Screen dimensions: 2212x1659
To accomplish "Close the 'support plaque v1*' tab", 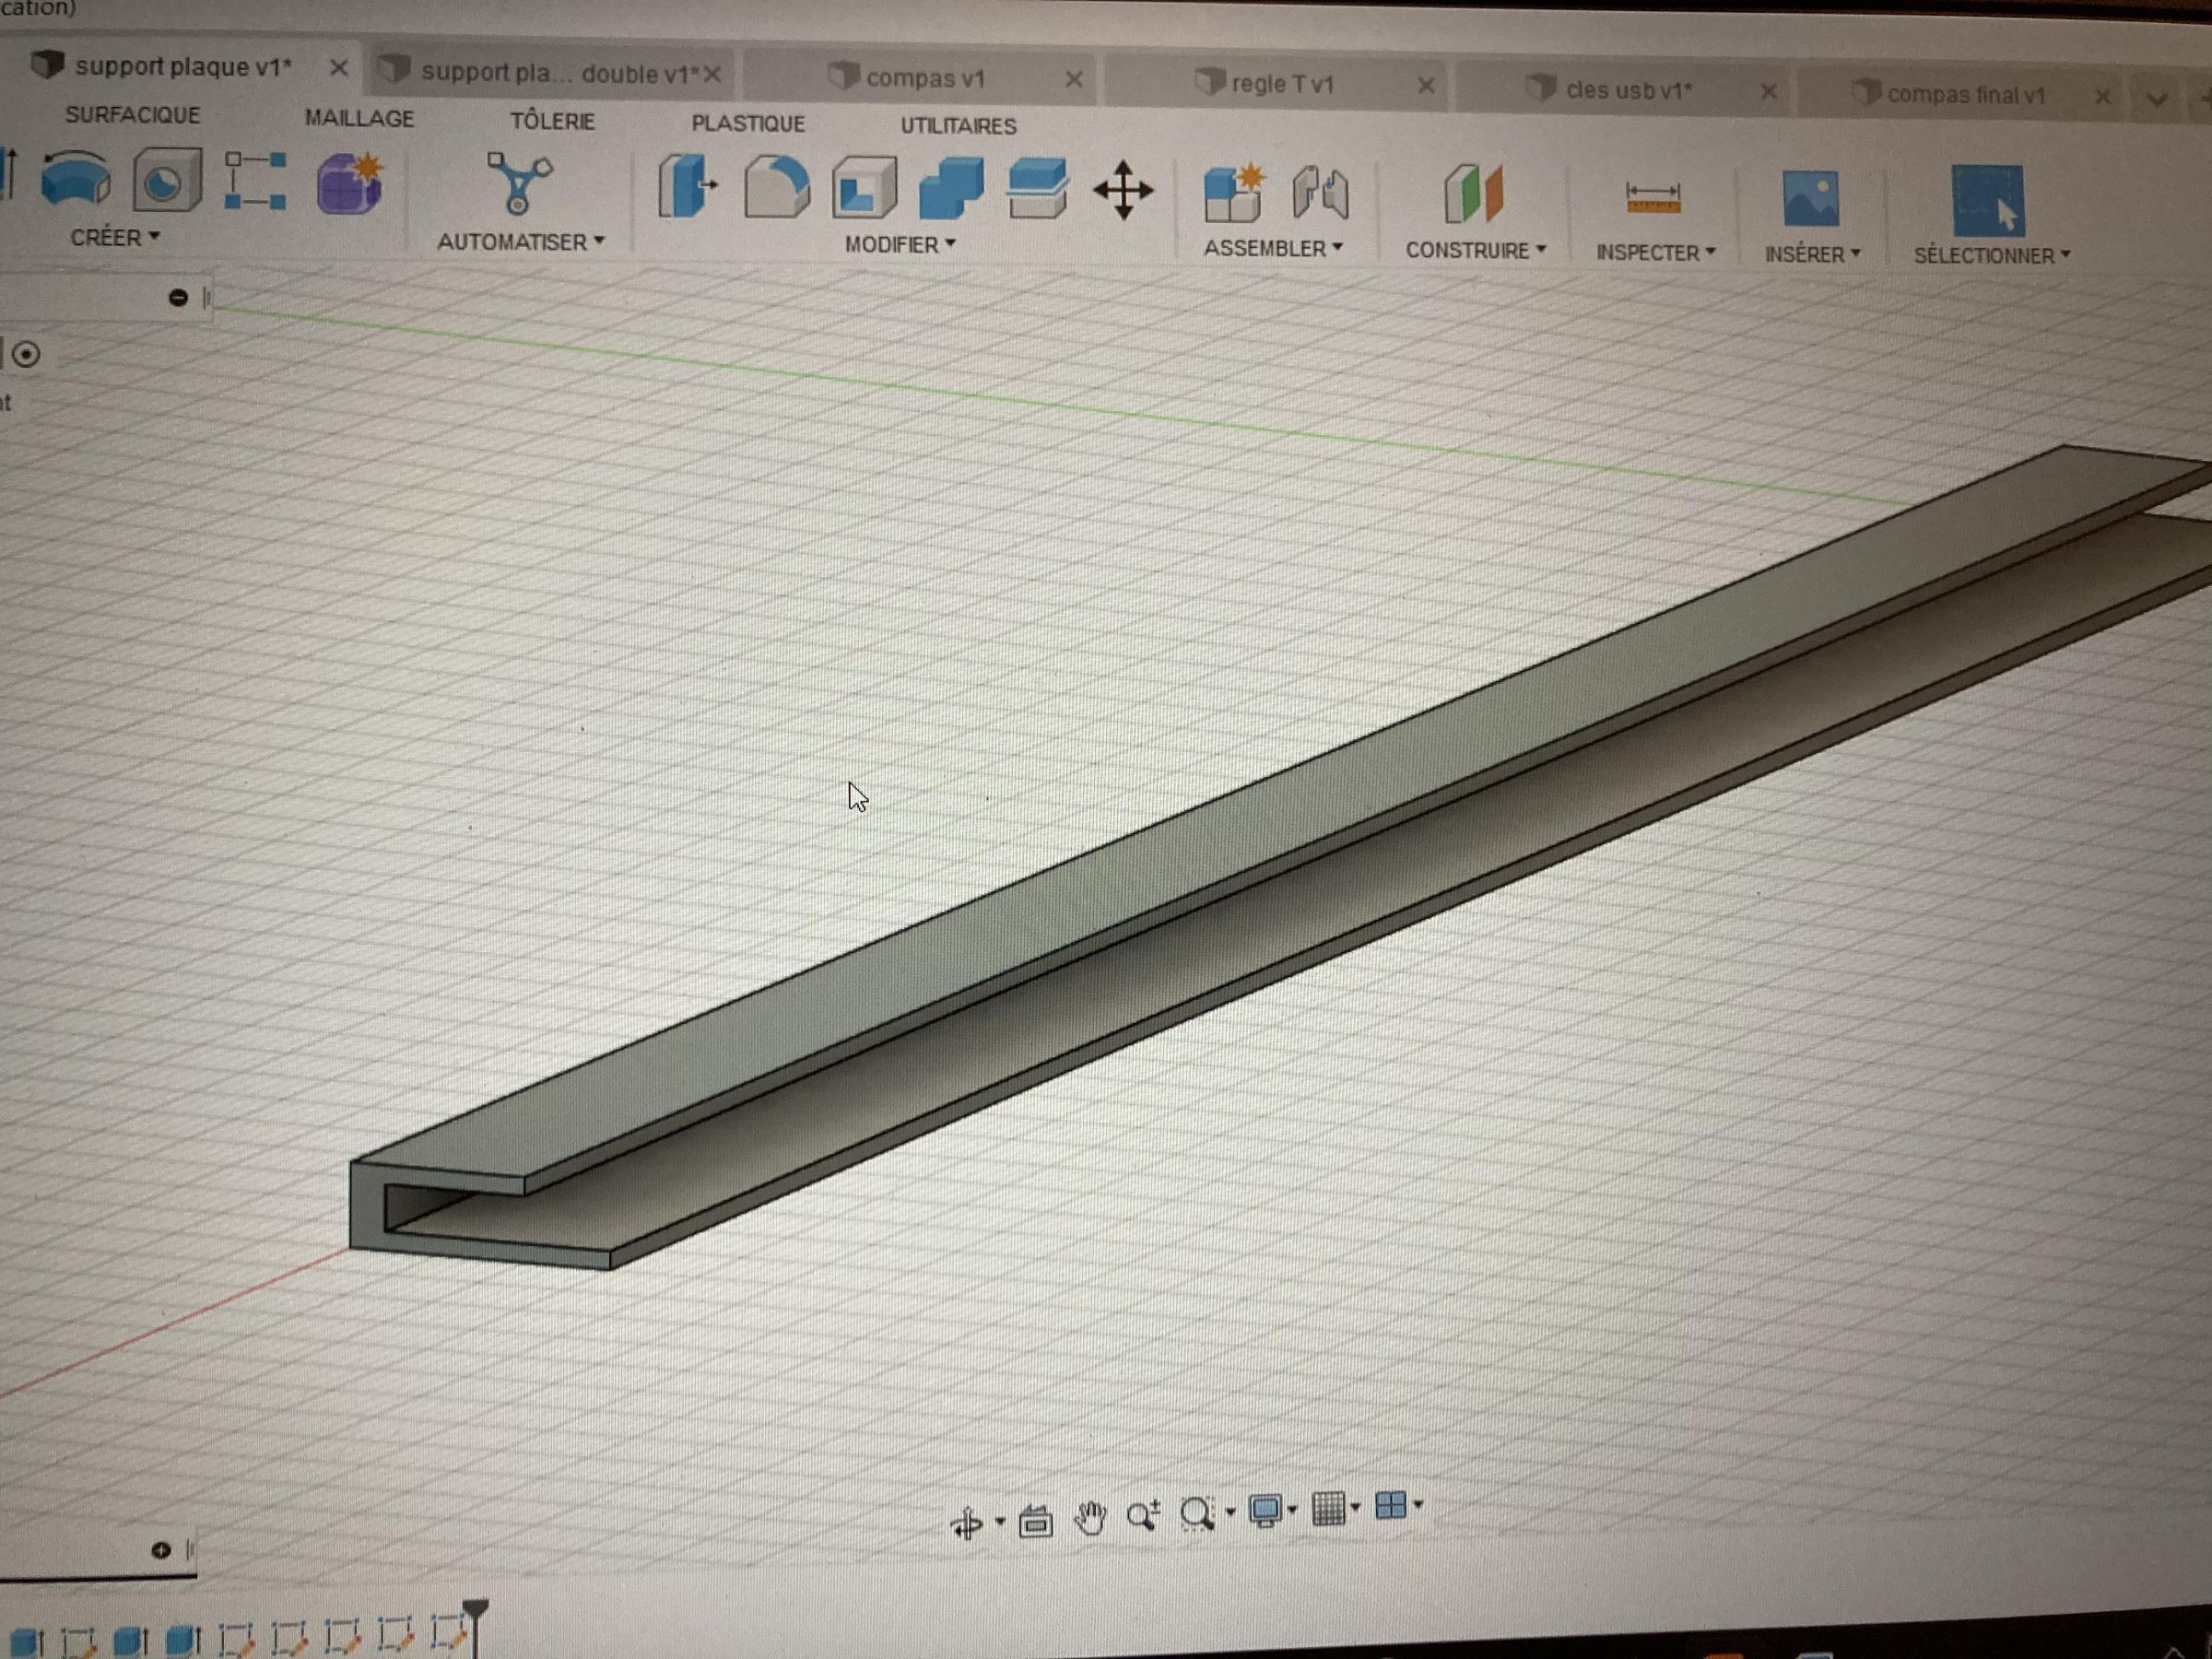I will 338,68.
